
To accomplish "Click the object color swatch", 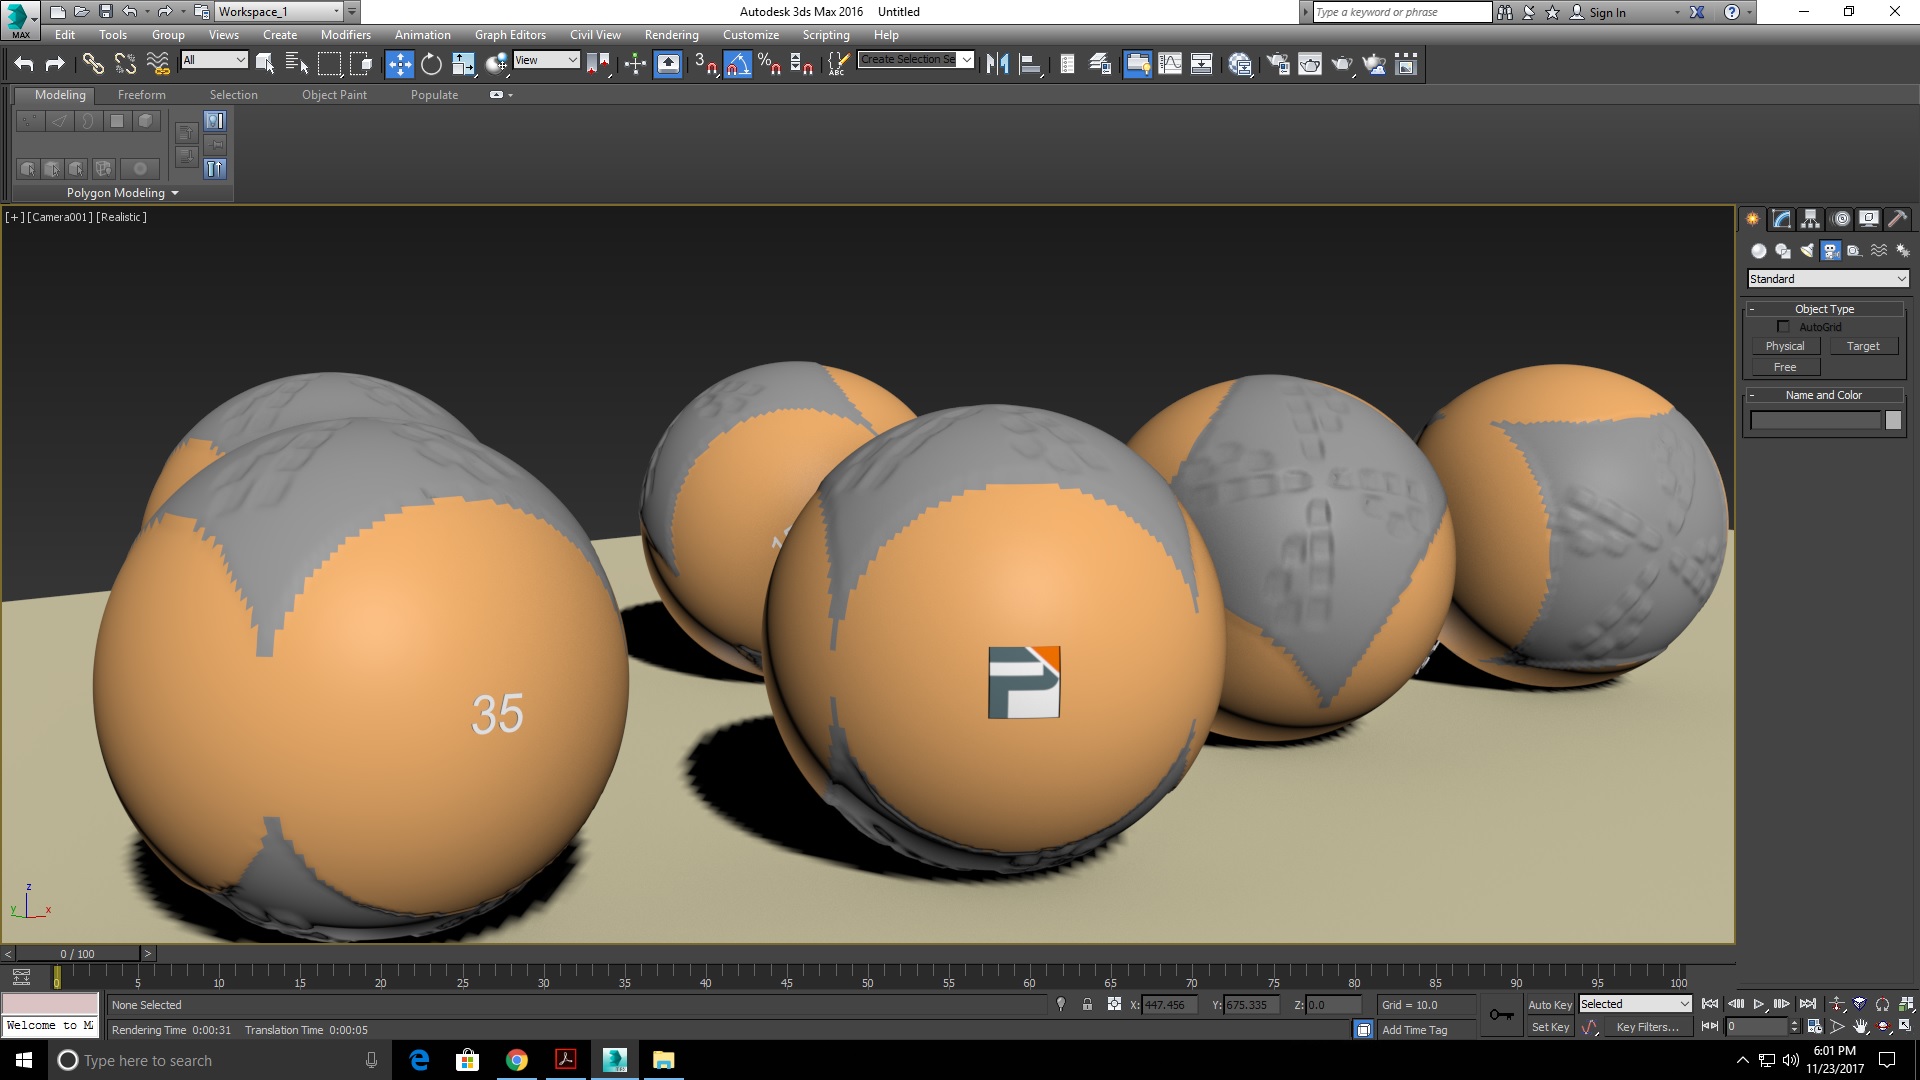I will 1893,421.
